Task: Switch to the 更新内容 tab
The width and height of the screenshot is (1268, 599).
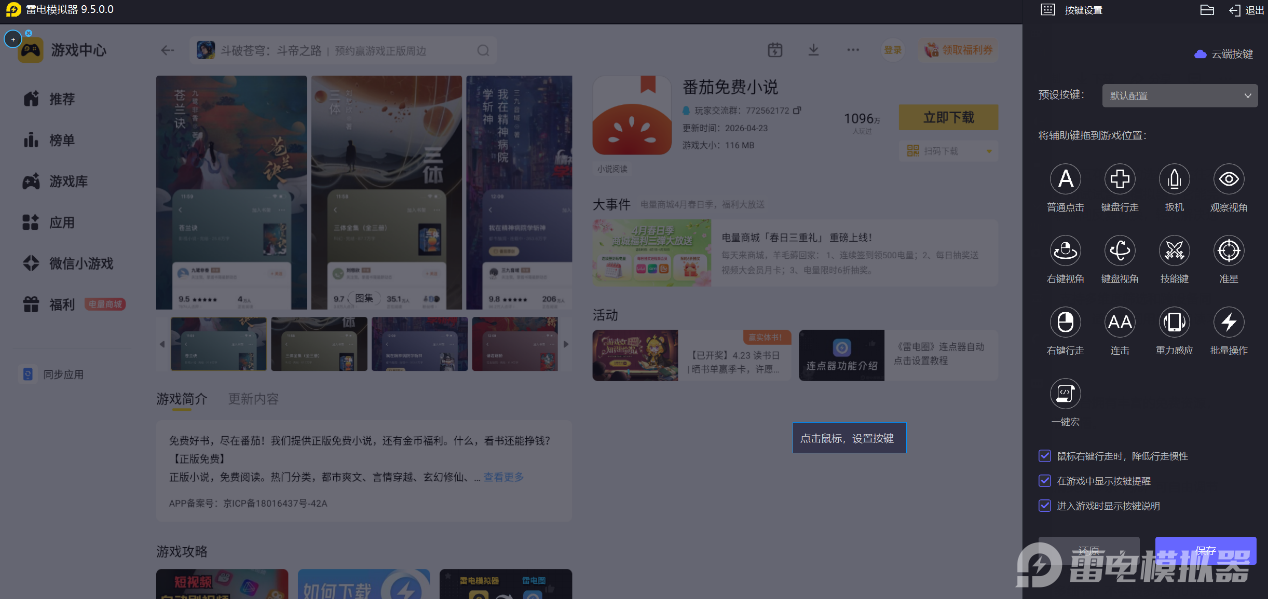Action: [x=254, y=398]
